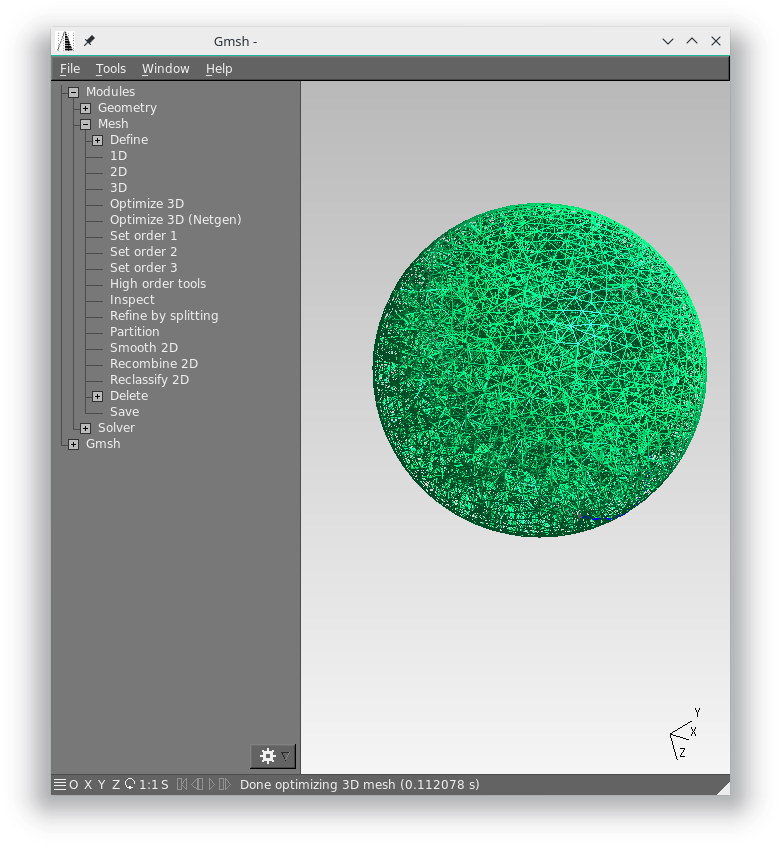Generate 1D mesh
This screenshot has height=845, width=780.
tap(119, 156)
